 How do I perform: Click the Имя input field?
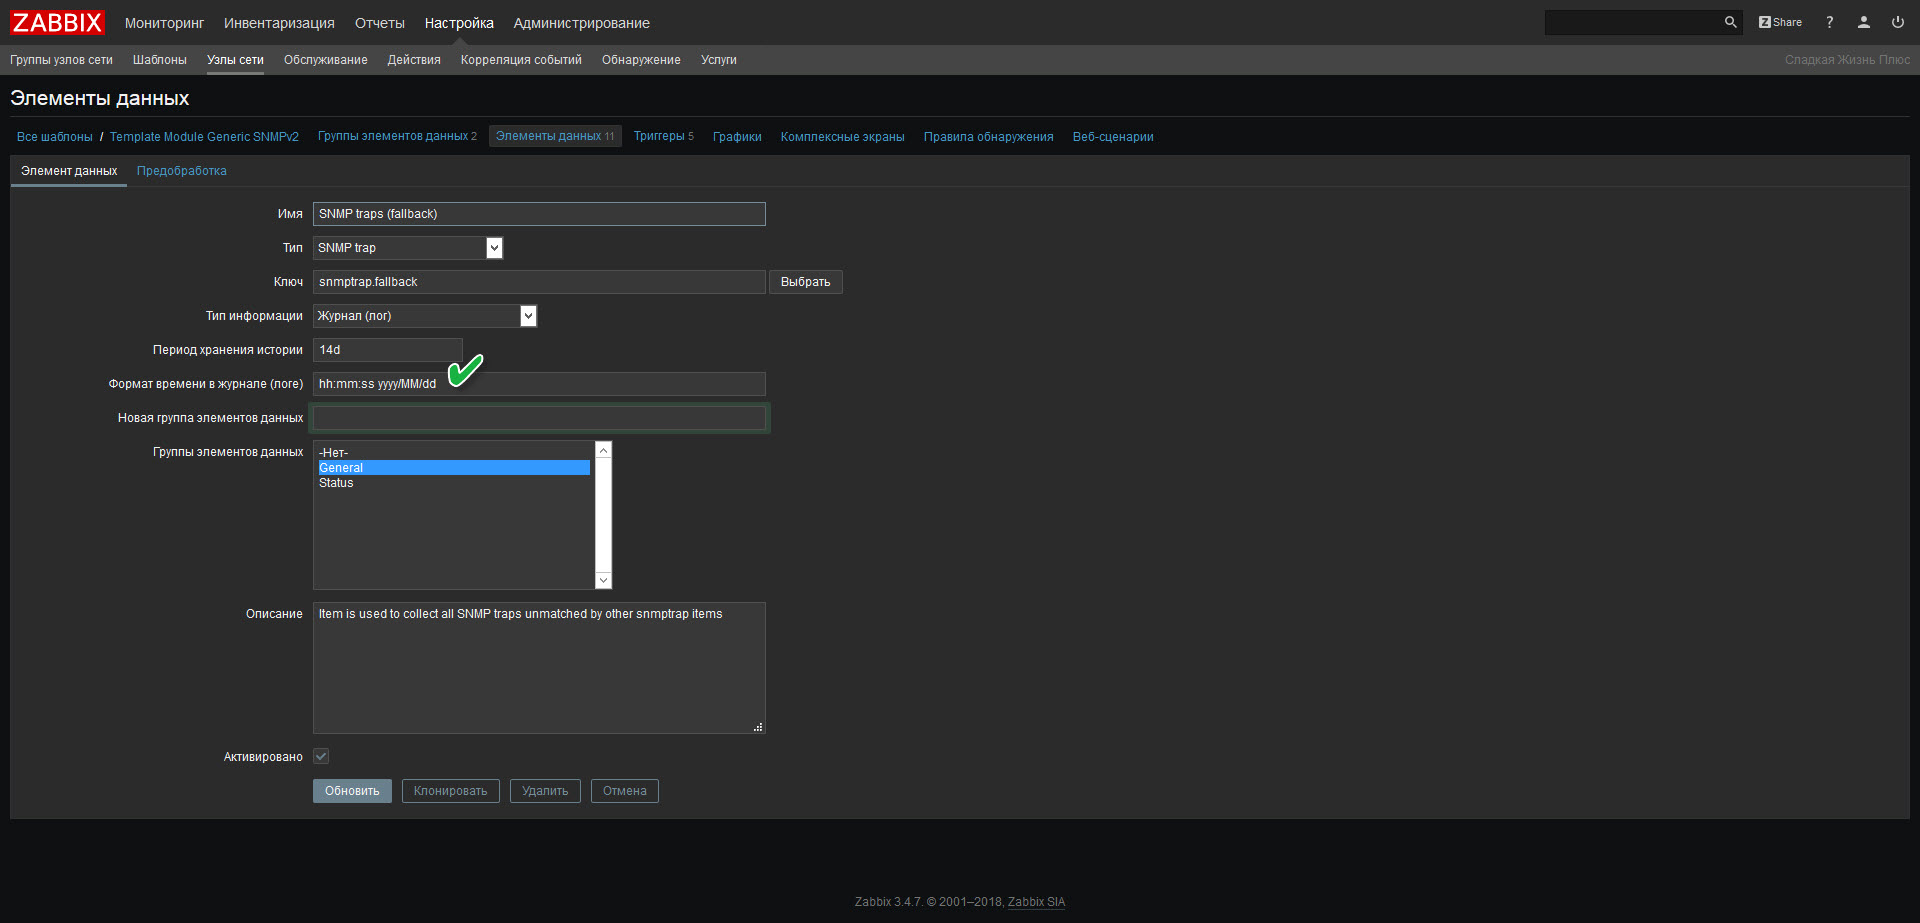click(x=539, y=214)
